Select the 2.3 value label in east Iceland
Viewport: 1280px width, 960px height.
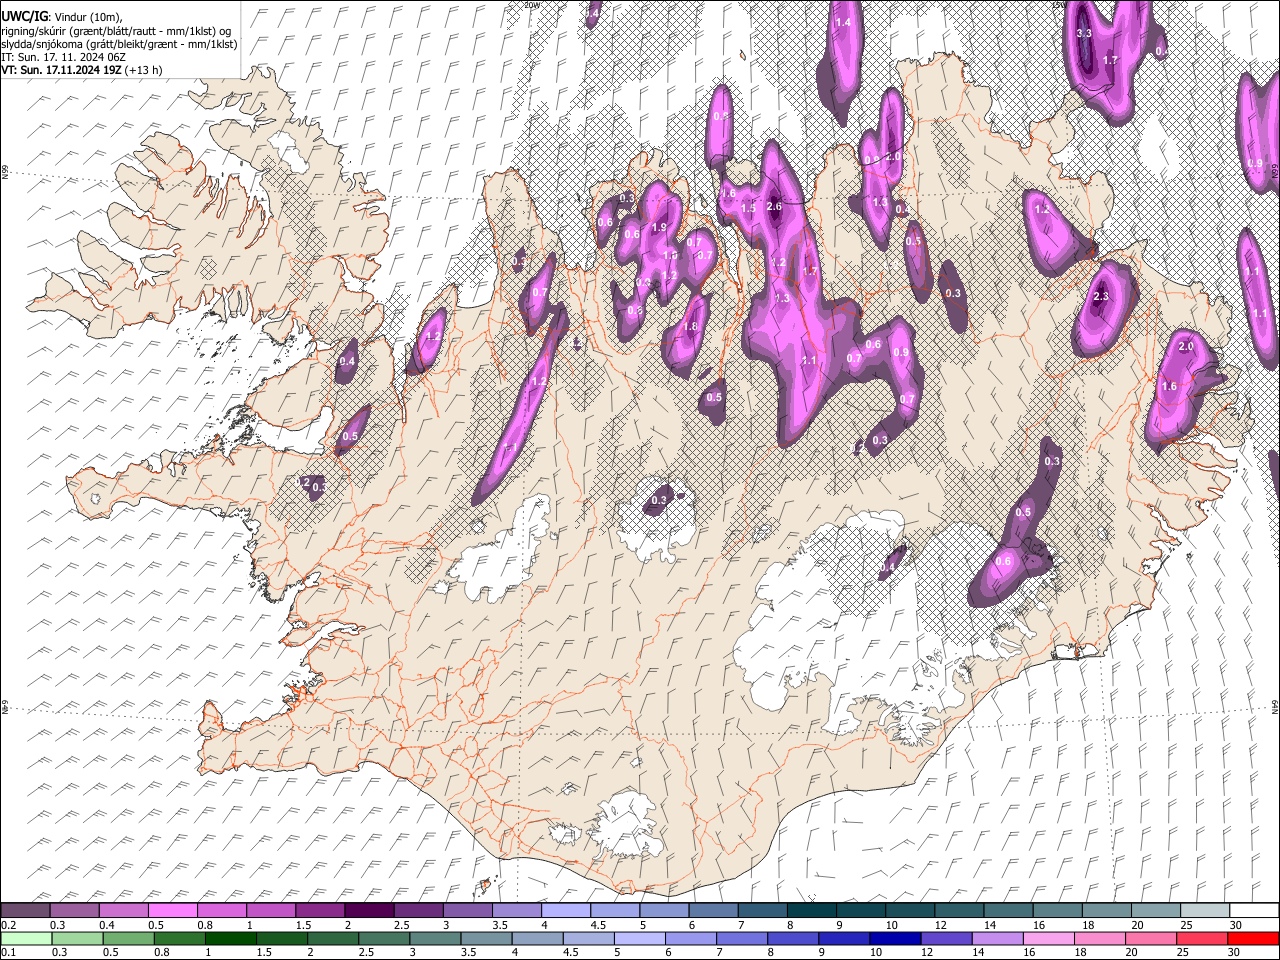(1102, 297)
